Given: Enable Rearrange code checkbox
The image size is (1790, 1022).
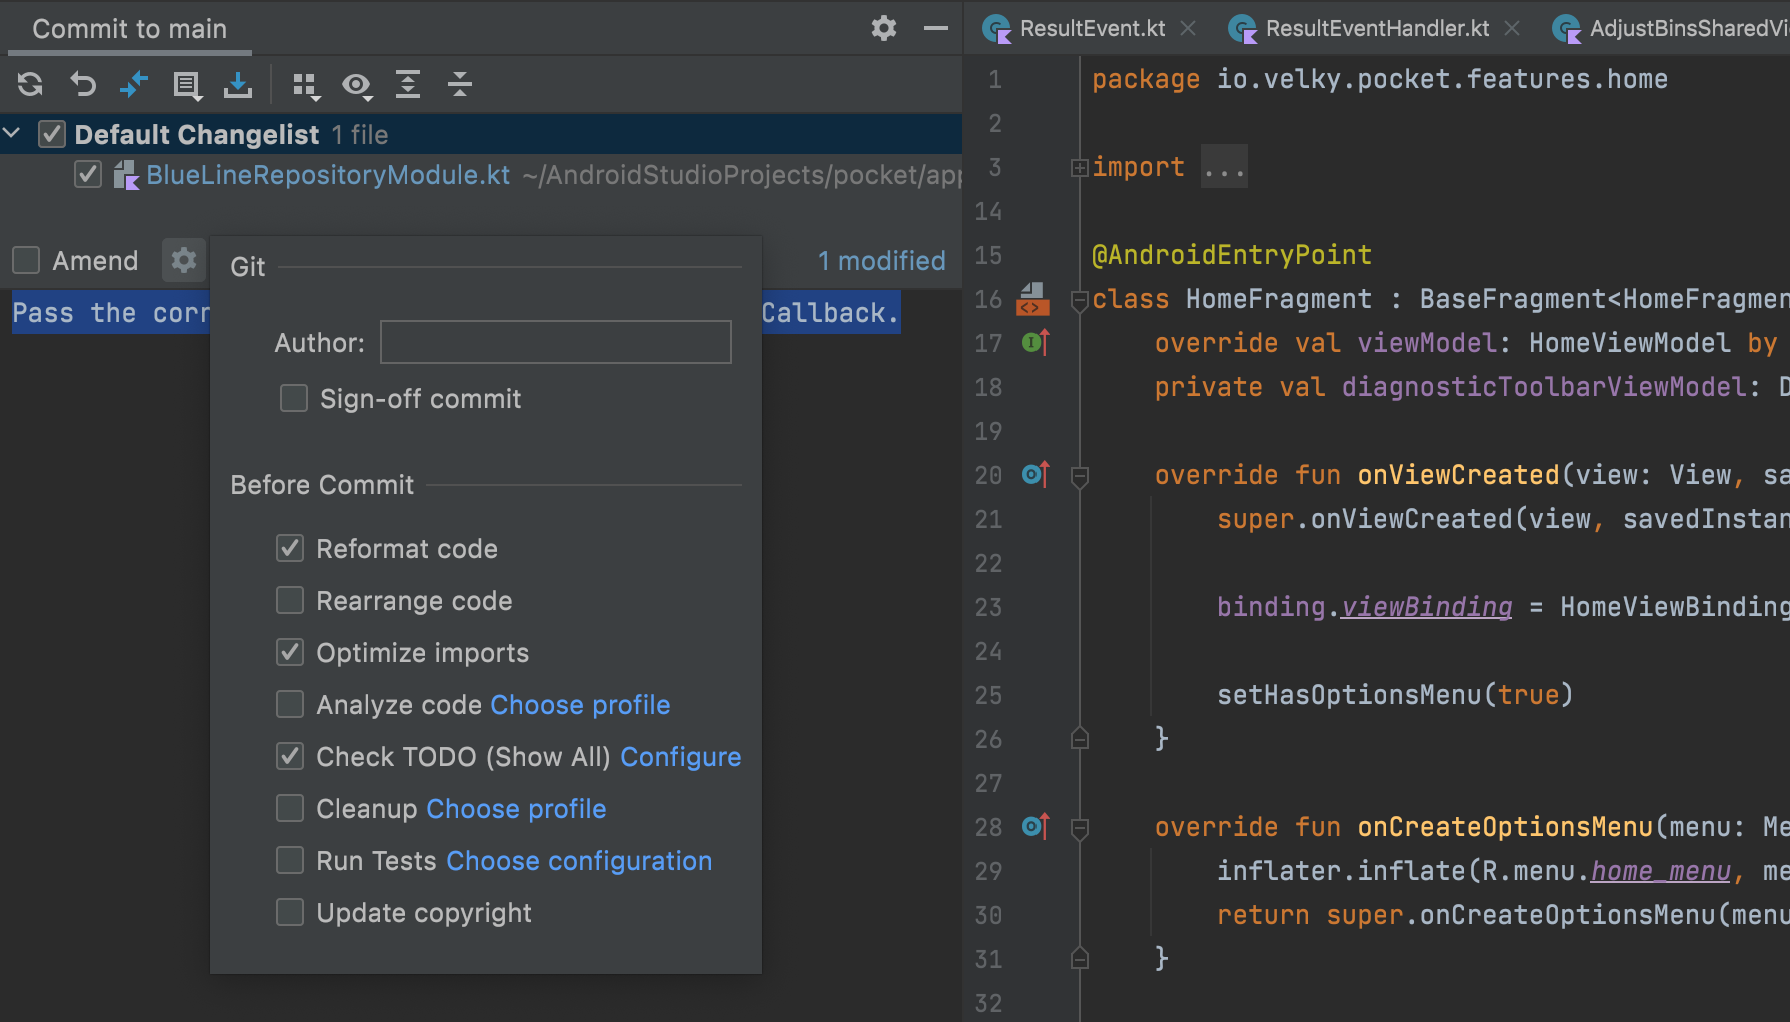Looking at the screenshot, I should 290,600.
